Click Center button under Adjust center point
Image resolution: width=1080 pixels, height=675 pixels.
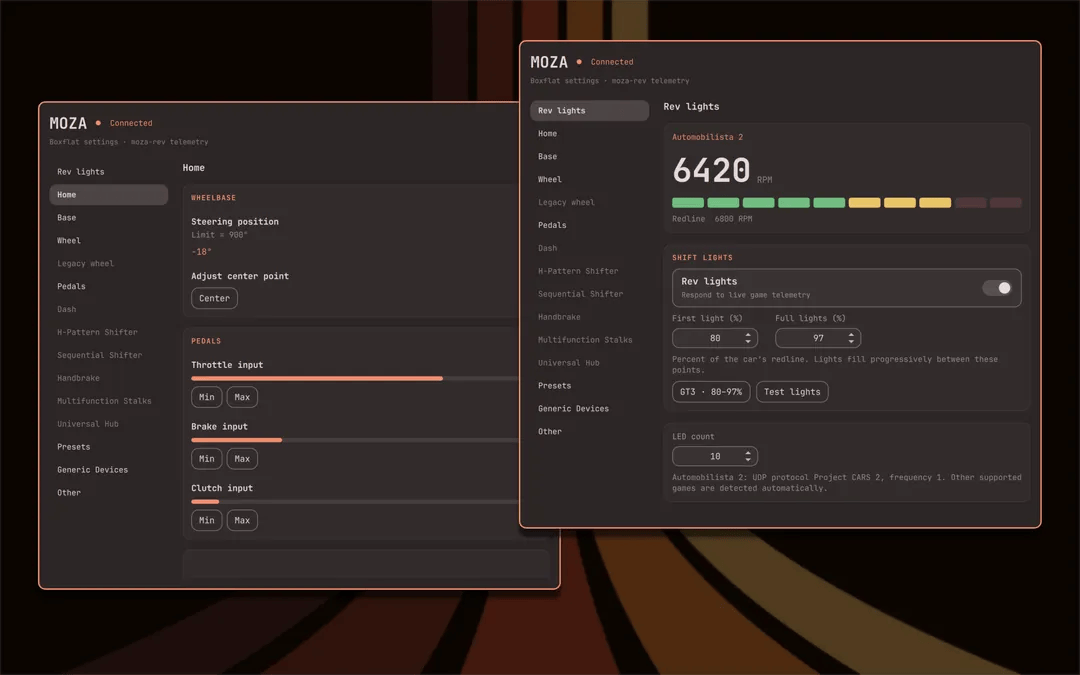pyautogui.click(x=214, y=298)
